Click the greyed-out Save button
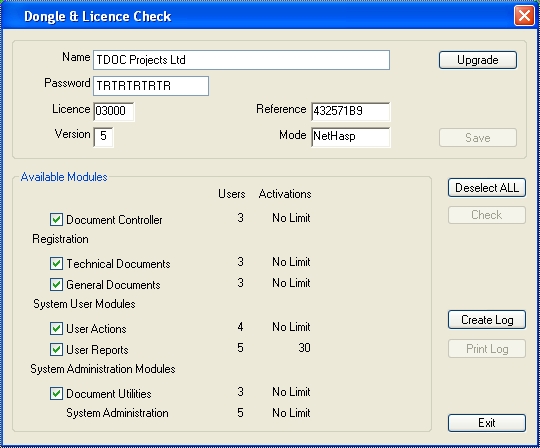 tap(478, 138)
